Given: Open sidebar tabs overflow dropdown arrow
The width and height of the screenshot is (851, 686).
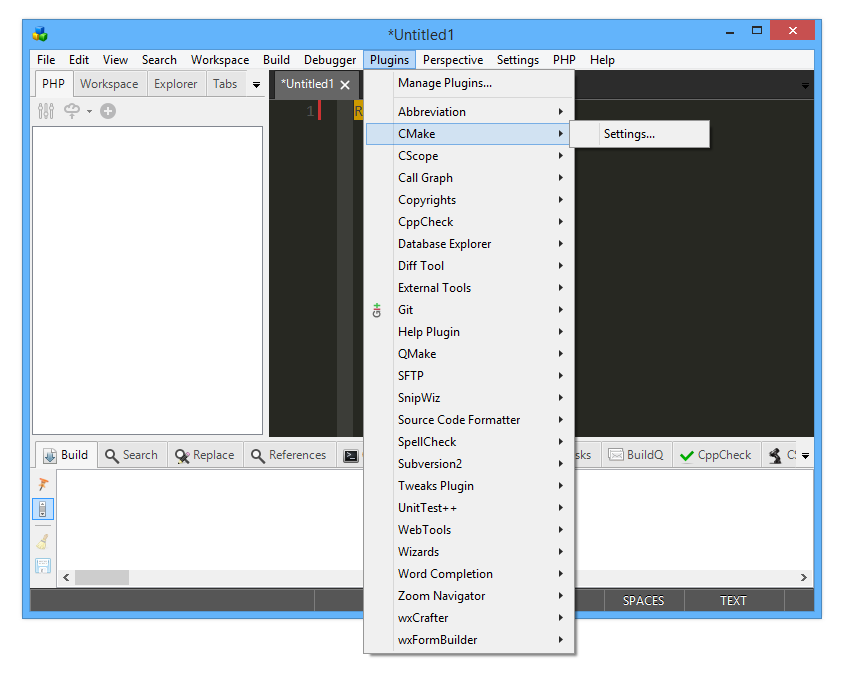Looking at the screenshot, I should click(256, 85).
